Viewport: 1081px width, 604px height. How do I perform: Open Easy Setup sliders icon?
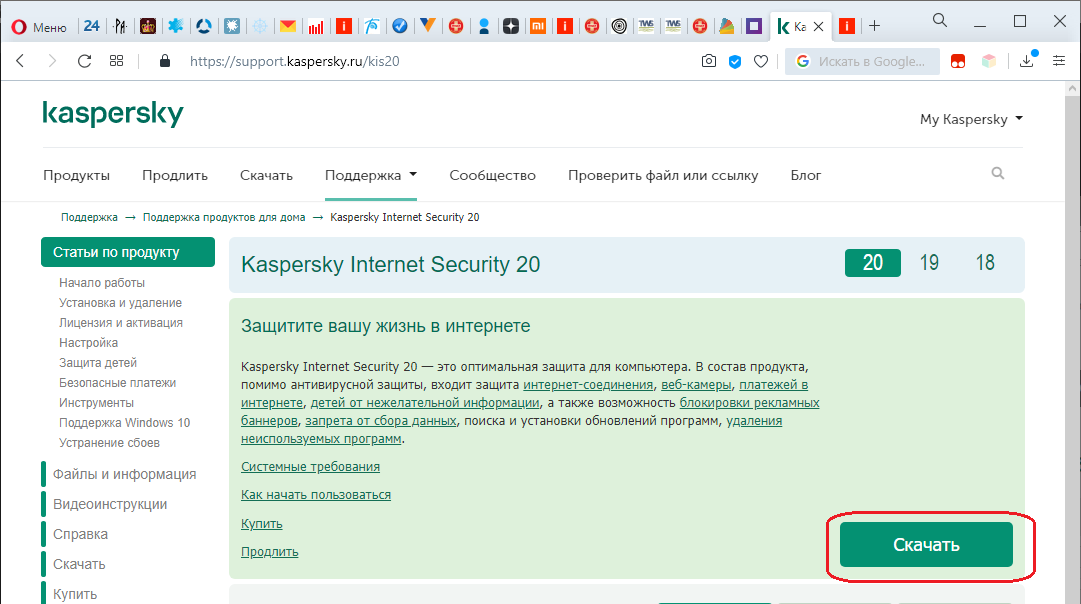(1059, 61)
